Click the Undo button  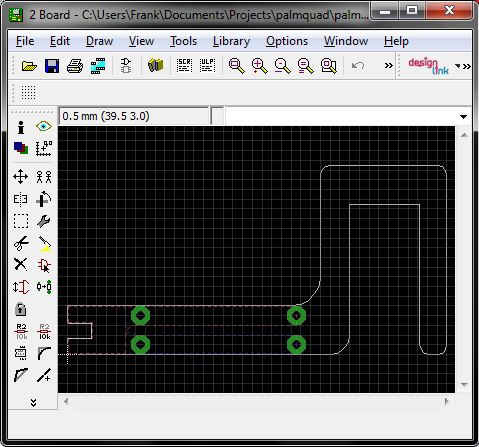(x=358, y=66)
